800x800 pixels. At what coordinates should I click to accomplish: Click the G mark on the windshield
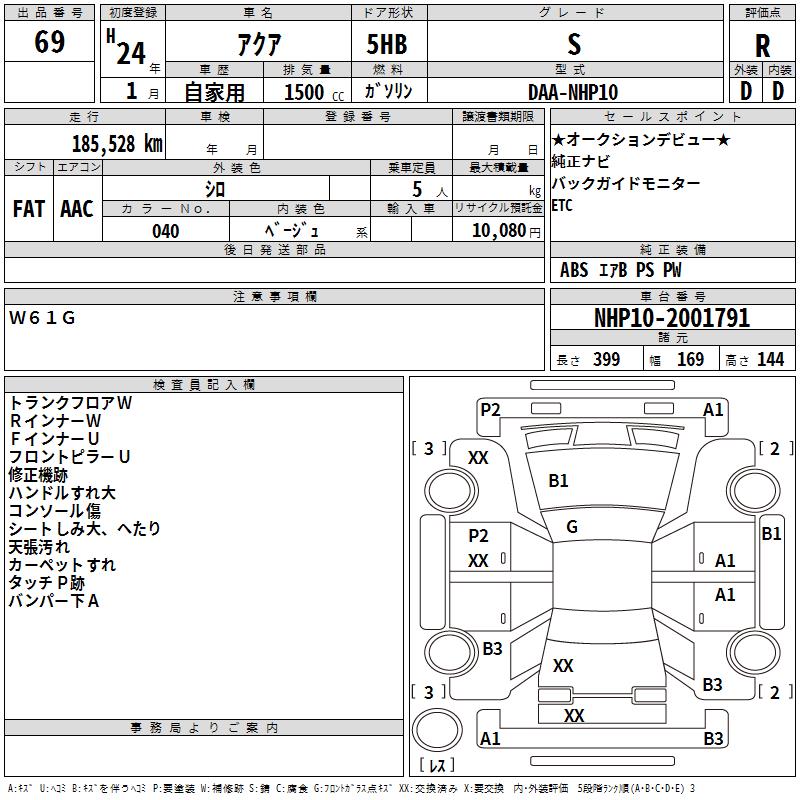[x=572, y=527]
